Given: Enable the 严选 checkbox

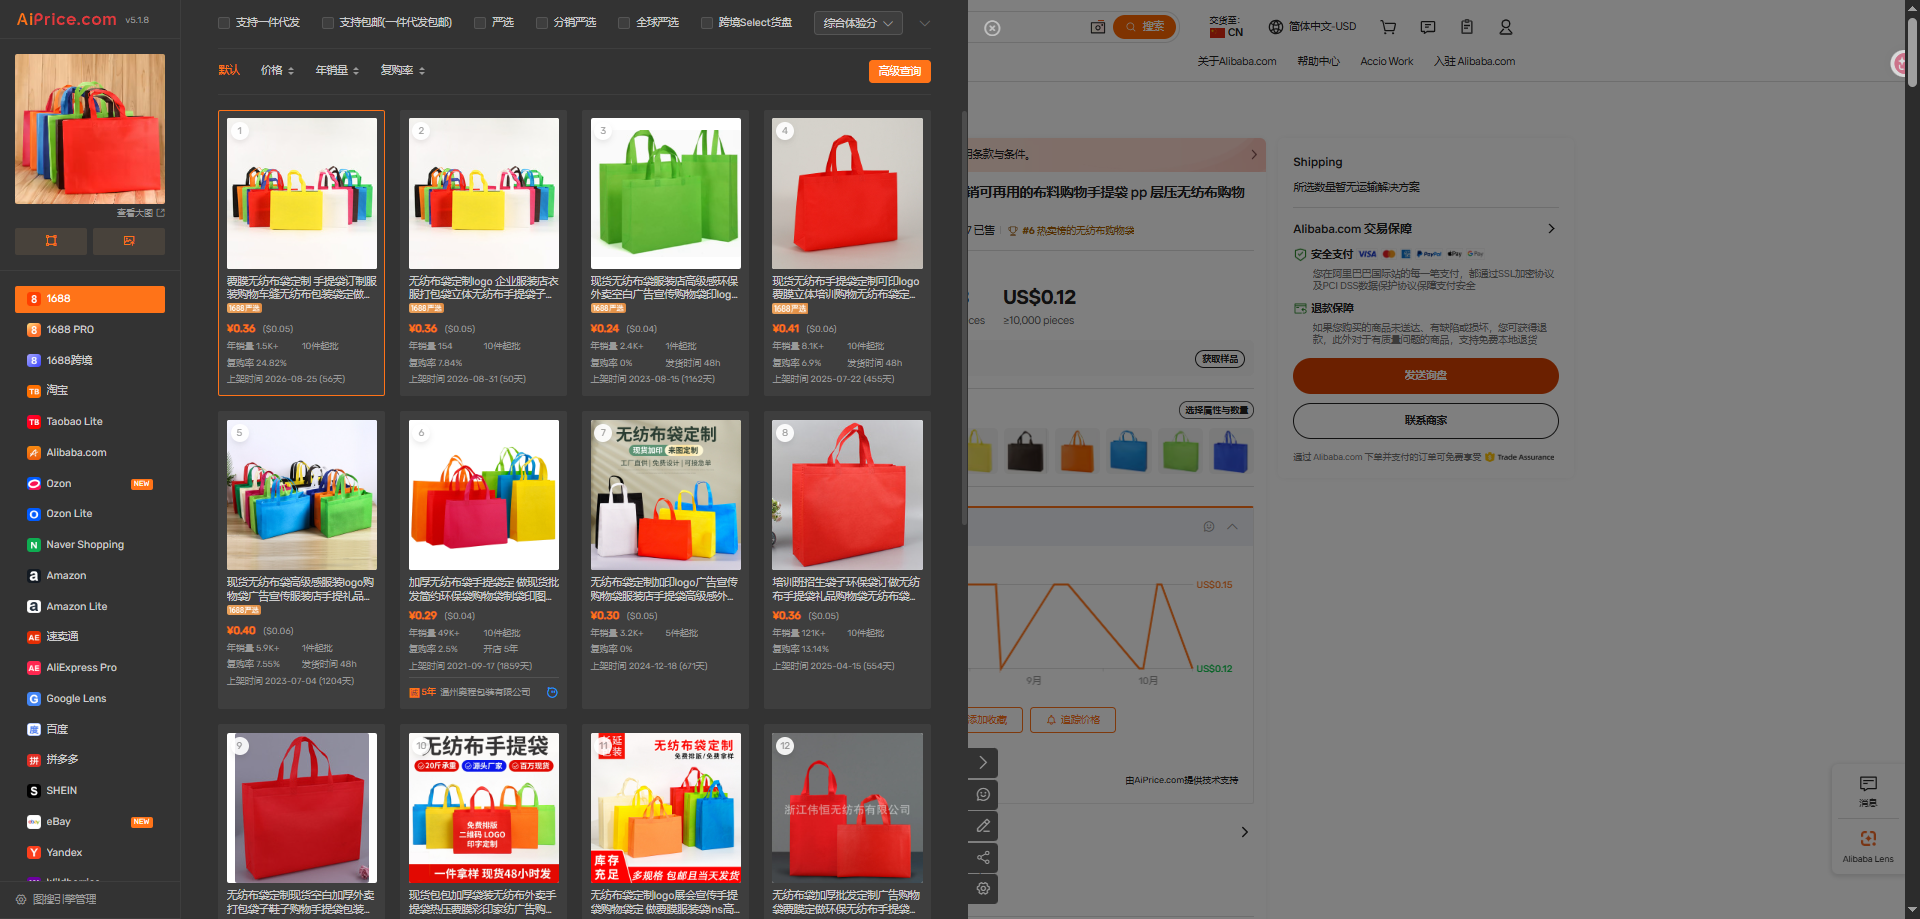Looking at the screenshot, I should 480,23.
